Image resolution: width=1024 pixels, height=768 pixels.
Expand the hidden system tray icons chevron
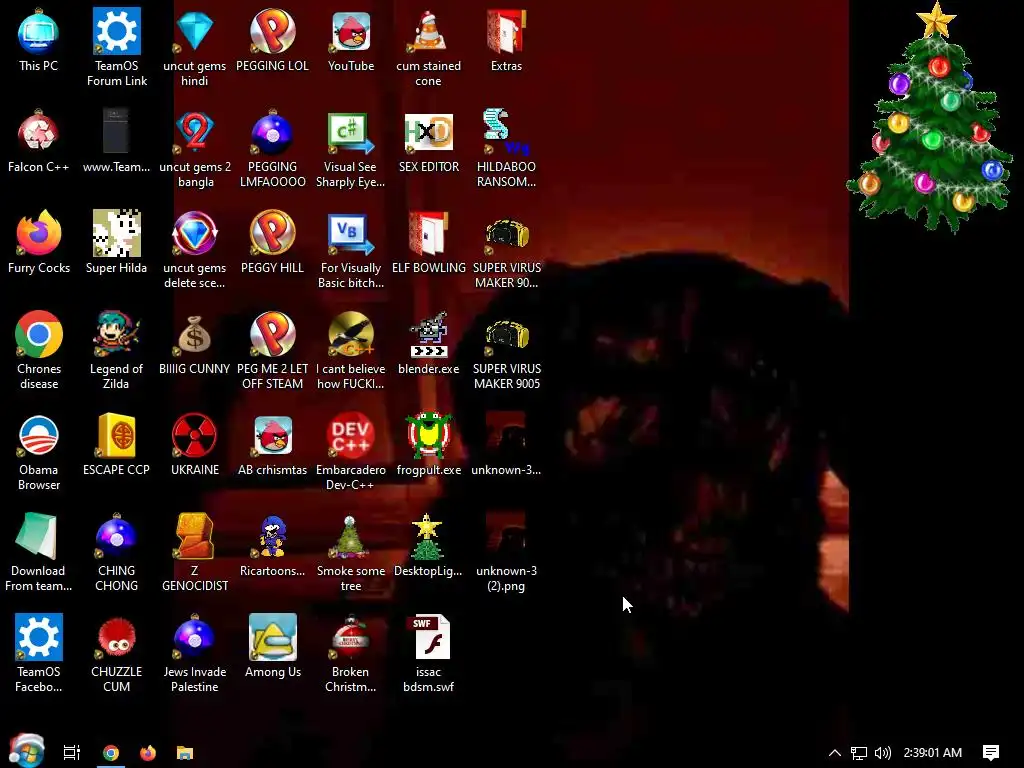(835, 753)
